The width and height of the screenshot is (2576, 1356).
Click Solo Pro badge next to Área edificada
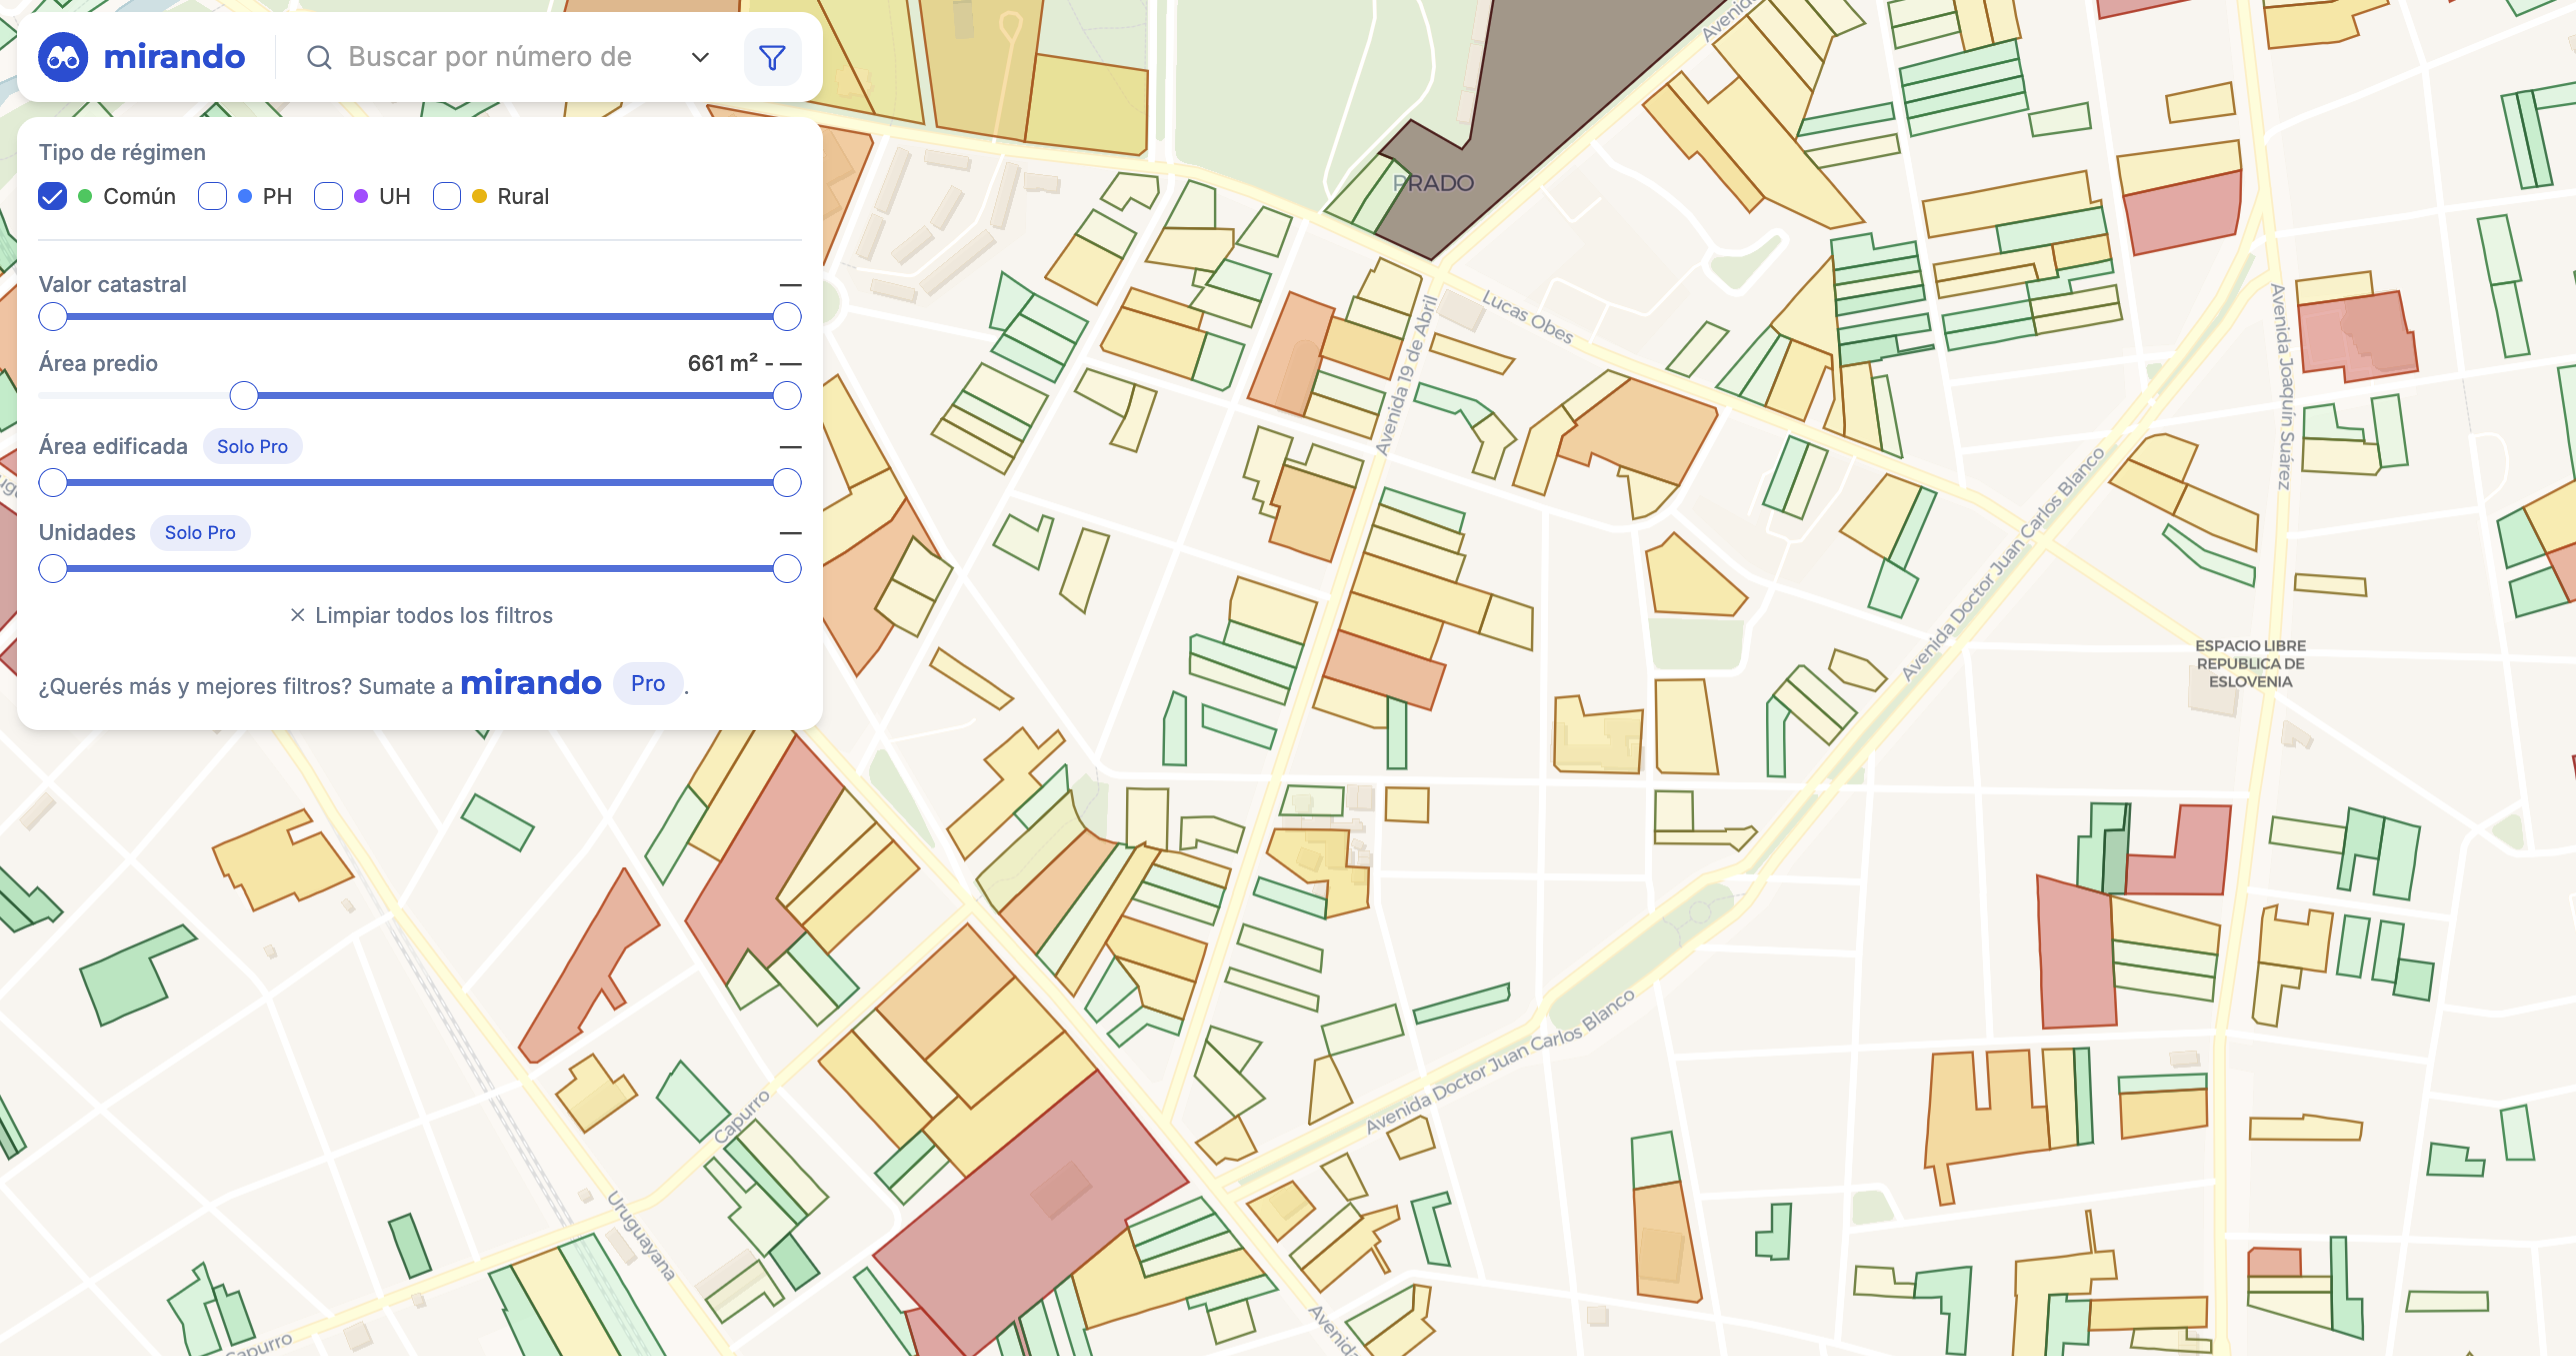[252, 447]
